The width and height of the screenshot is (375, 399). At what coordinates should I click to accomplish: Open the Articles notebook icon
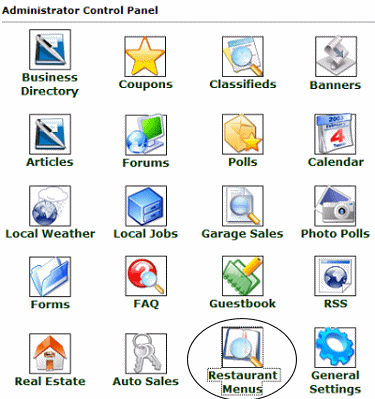[50, 134]
